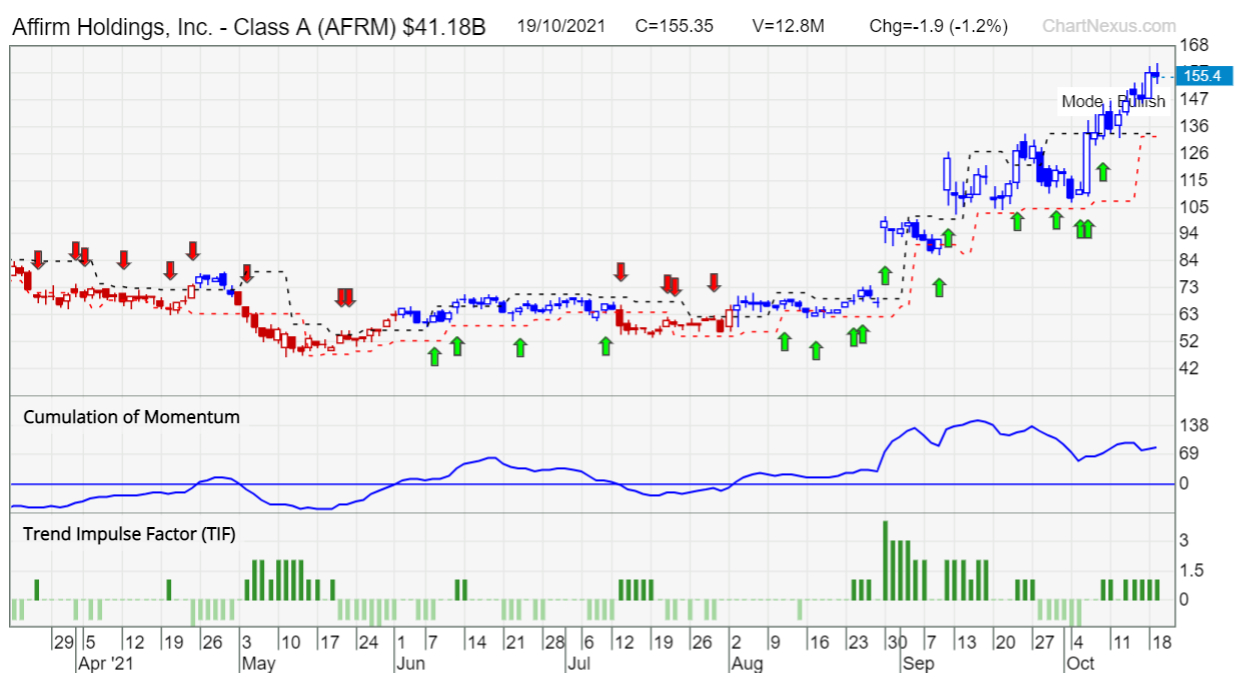
Task: Click the Mode : Bullish label
Action: tap(1113, 101)
